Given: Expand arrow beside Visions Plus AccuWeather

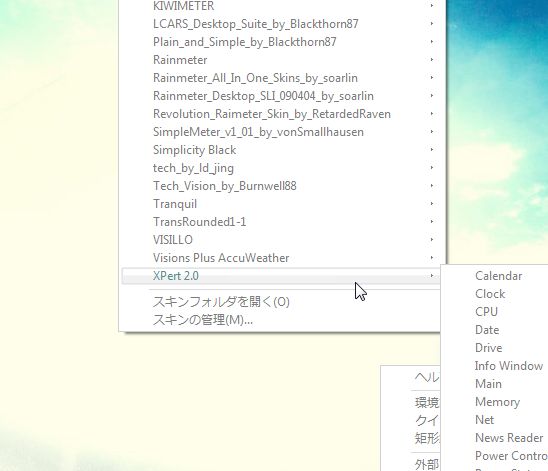Looking at the screenshot, I should point(432,258).
